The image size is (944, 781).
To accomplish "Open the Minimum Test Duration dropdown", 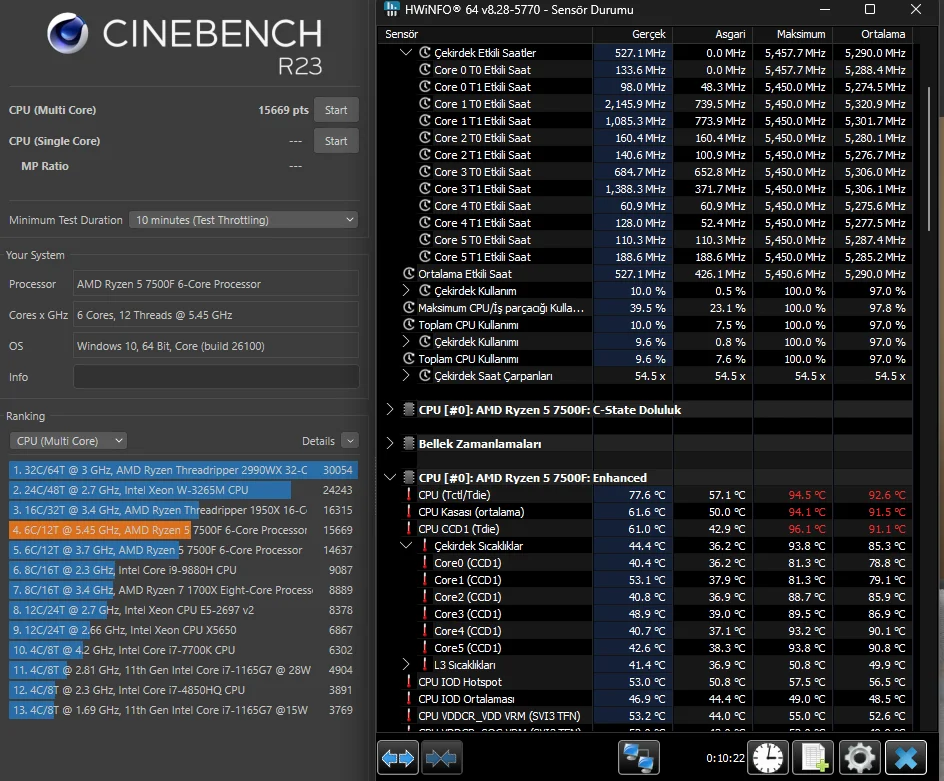I will pyautogui.click(x=243, y=220).
